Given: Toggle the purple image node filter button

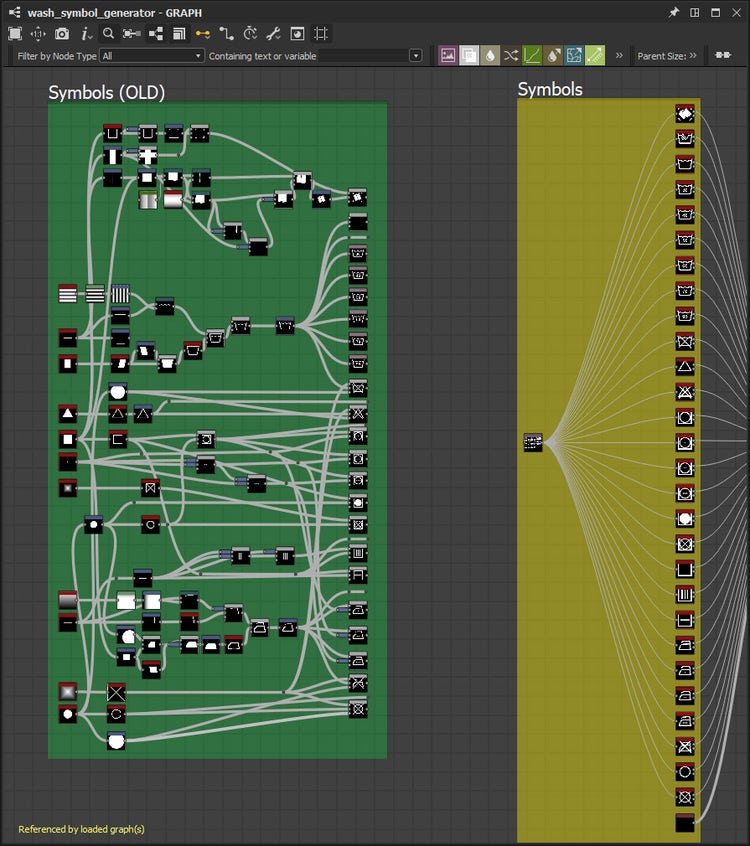Looking at the screenshot, I should point(448,56).
